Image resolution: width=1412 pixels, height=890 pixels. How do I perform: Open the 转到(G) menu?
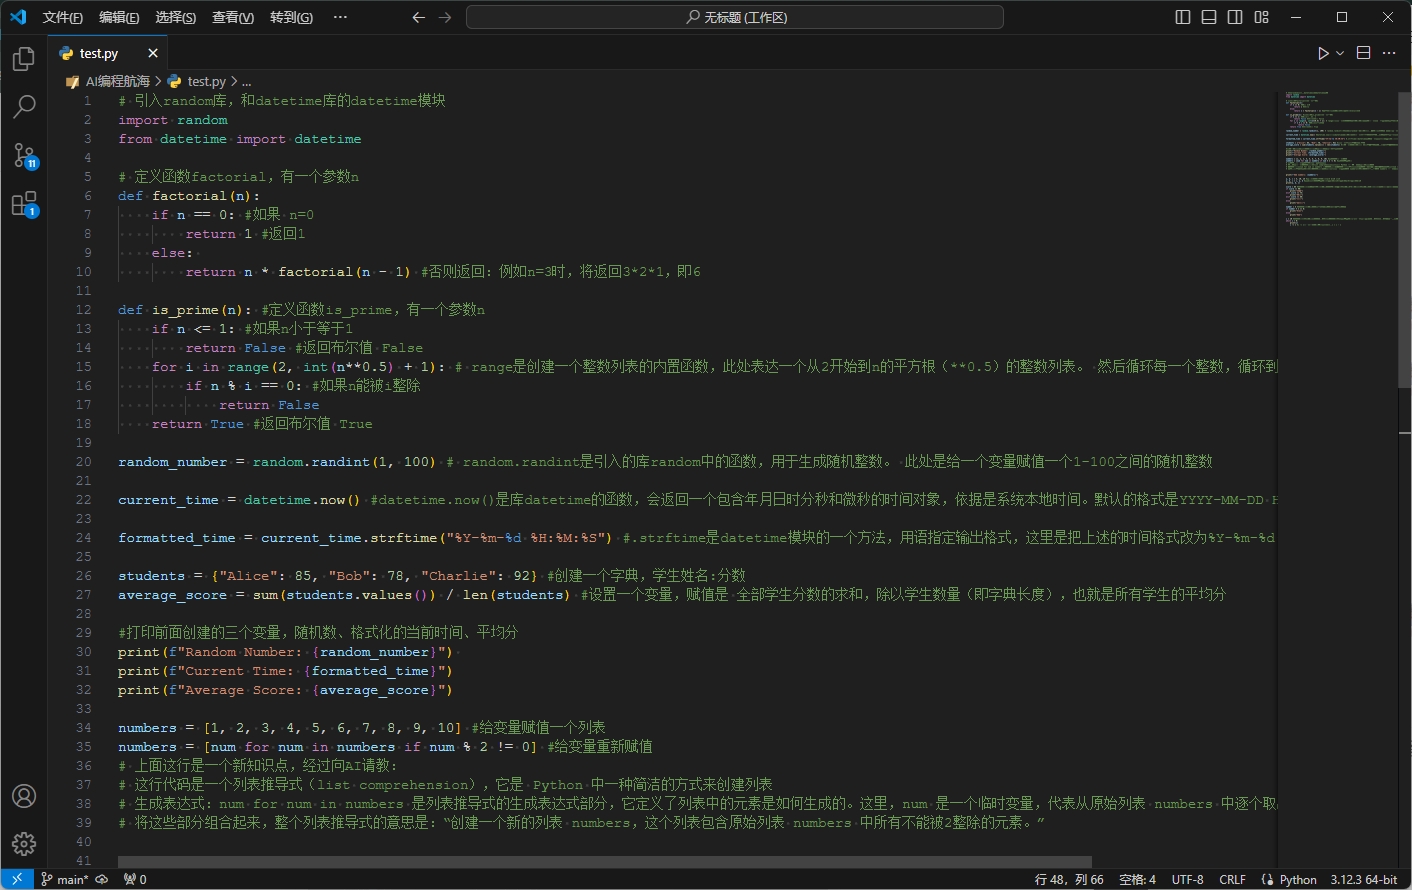pyautogui.click(x=291, y=17)
